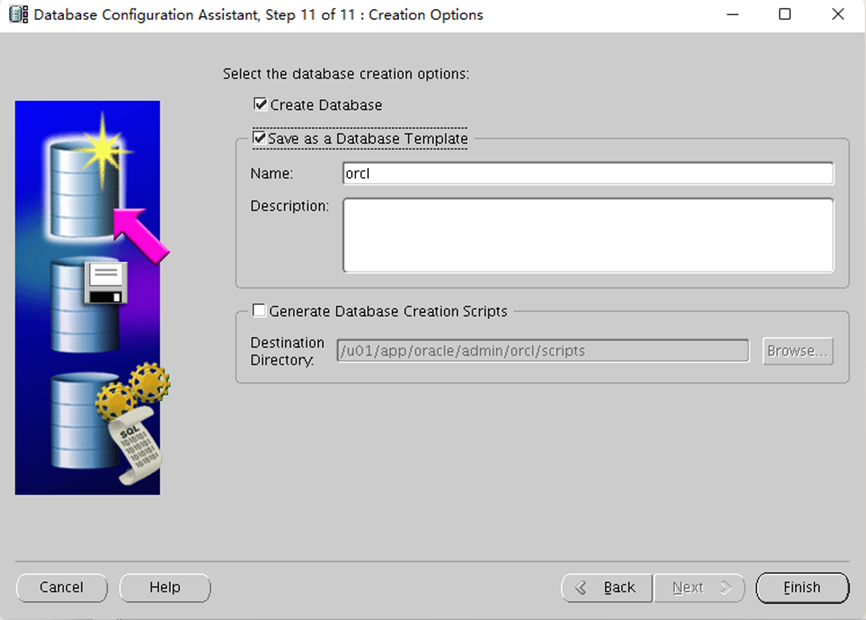Image resolution: width=866 pixels, height=620 pixels.
Task: Click the Destination Directory path field
Action: click(x=542, y=351)
